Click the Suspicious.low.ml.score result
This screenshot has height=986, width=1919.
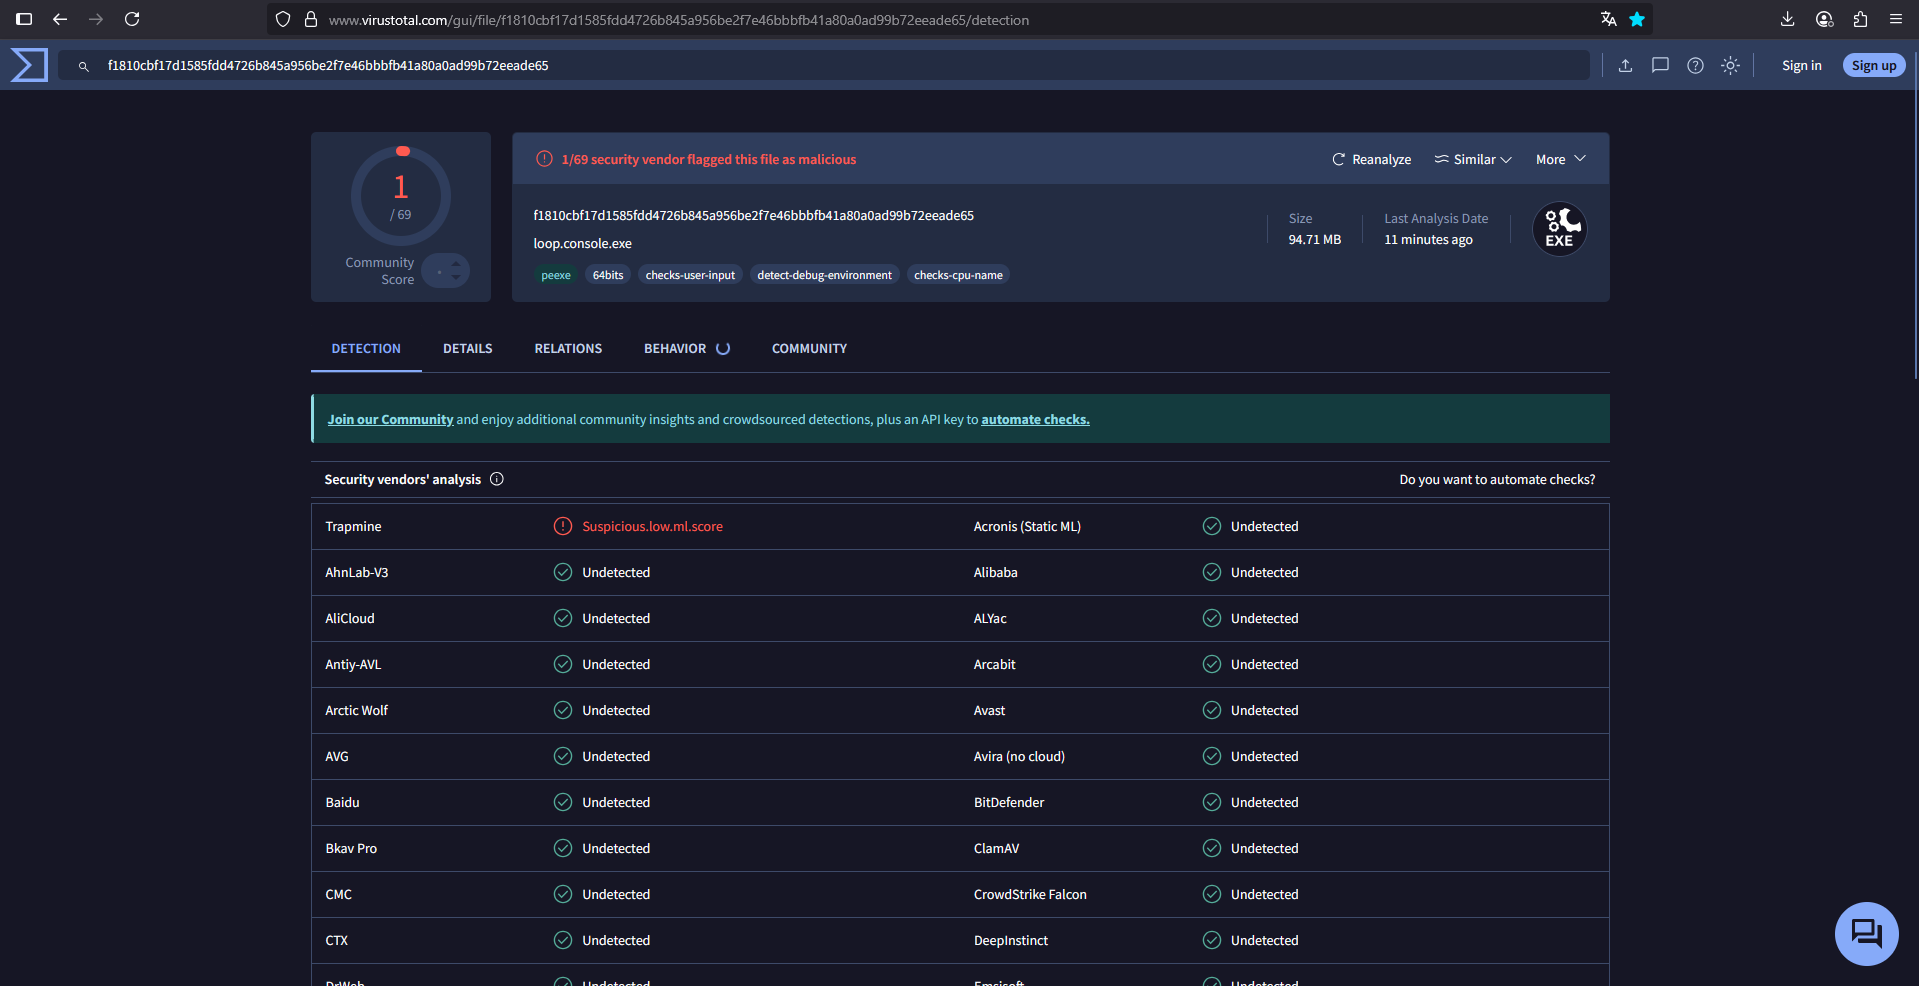652,526
